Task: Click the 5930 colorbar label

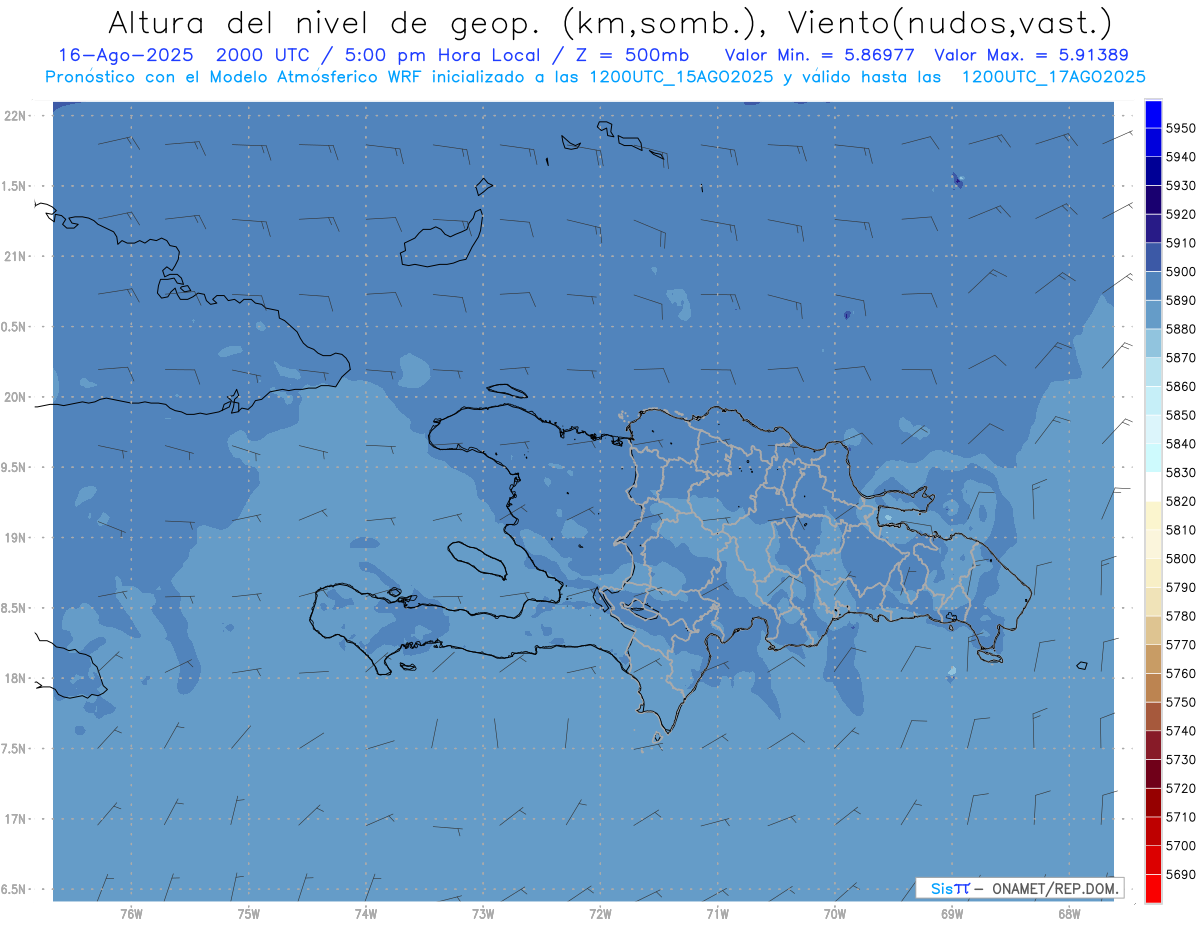Action: [x=1180, y=186]
